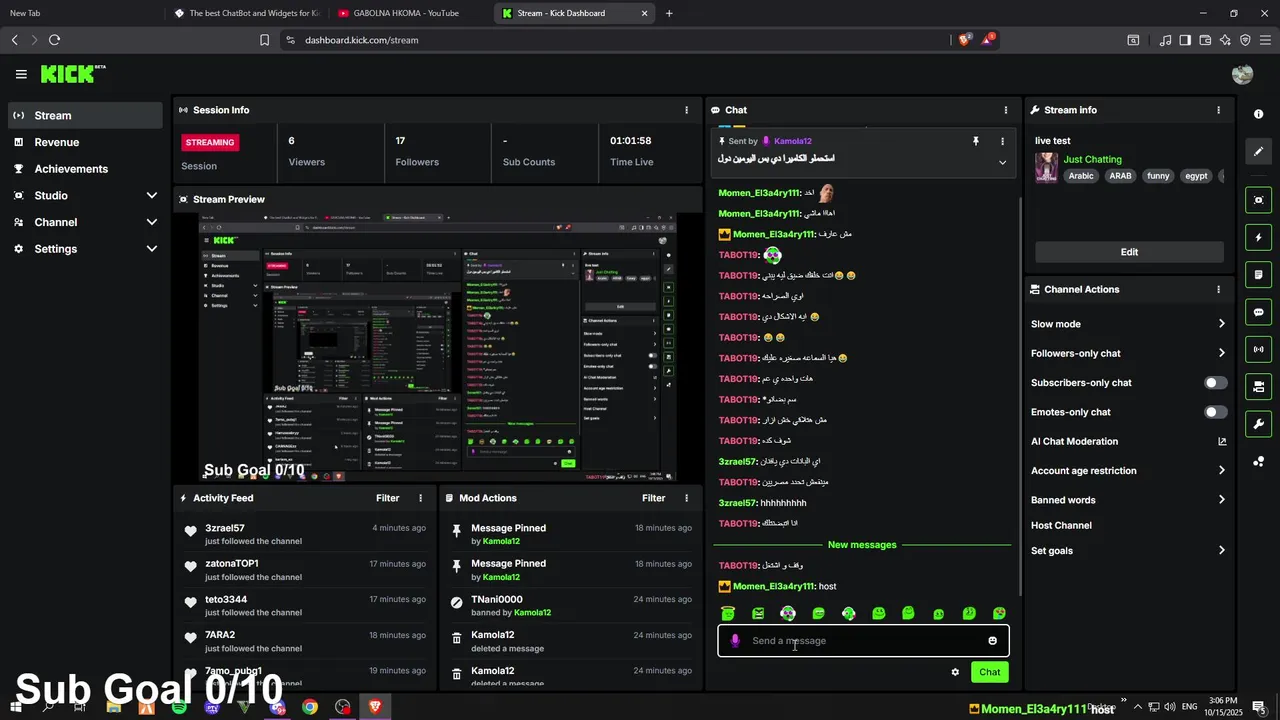Open Activity Feed three-dot menu

click(420, 498)
